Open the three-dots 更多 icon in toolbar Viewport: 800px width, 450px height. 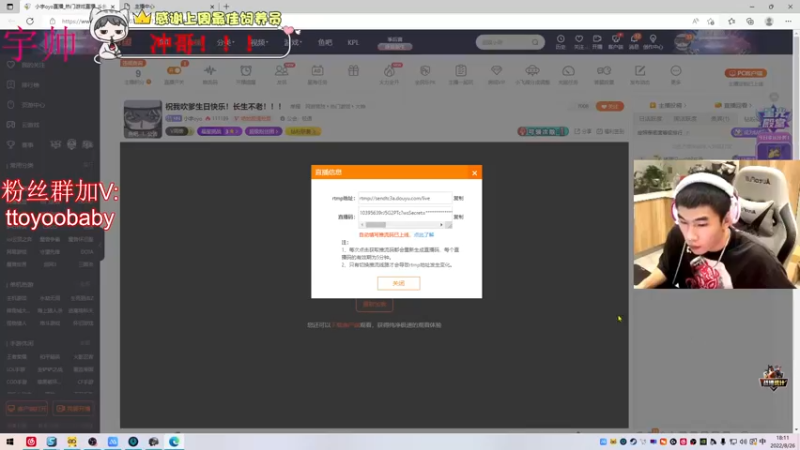click(x=676, y=70)
